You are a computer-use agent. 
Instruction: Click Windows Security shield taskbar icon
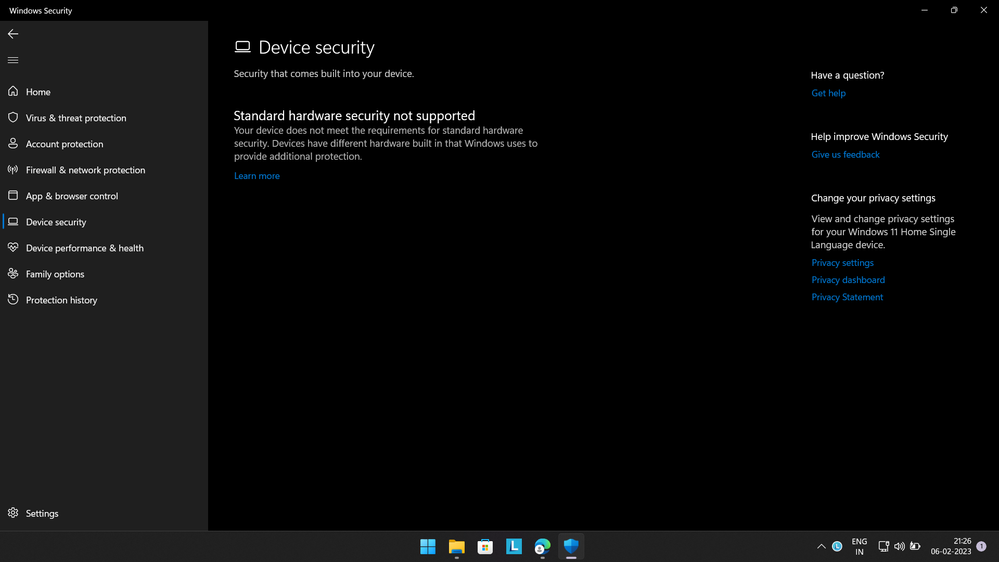click(x=571, y=546)
